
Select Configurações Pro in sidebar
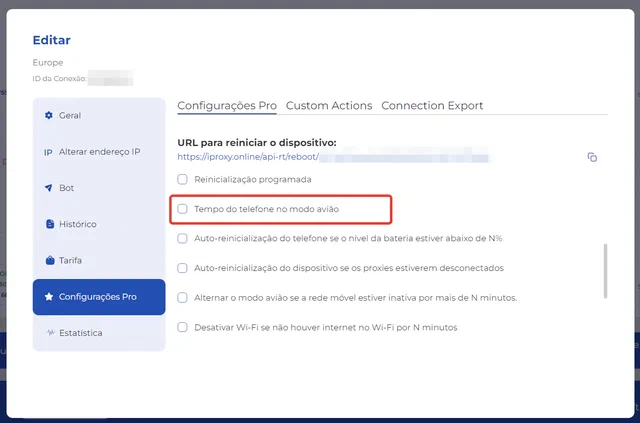tap(99, 297)
